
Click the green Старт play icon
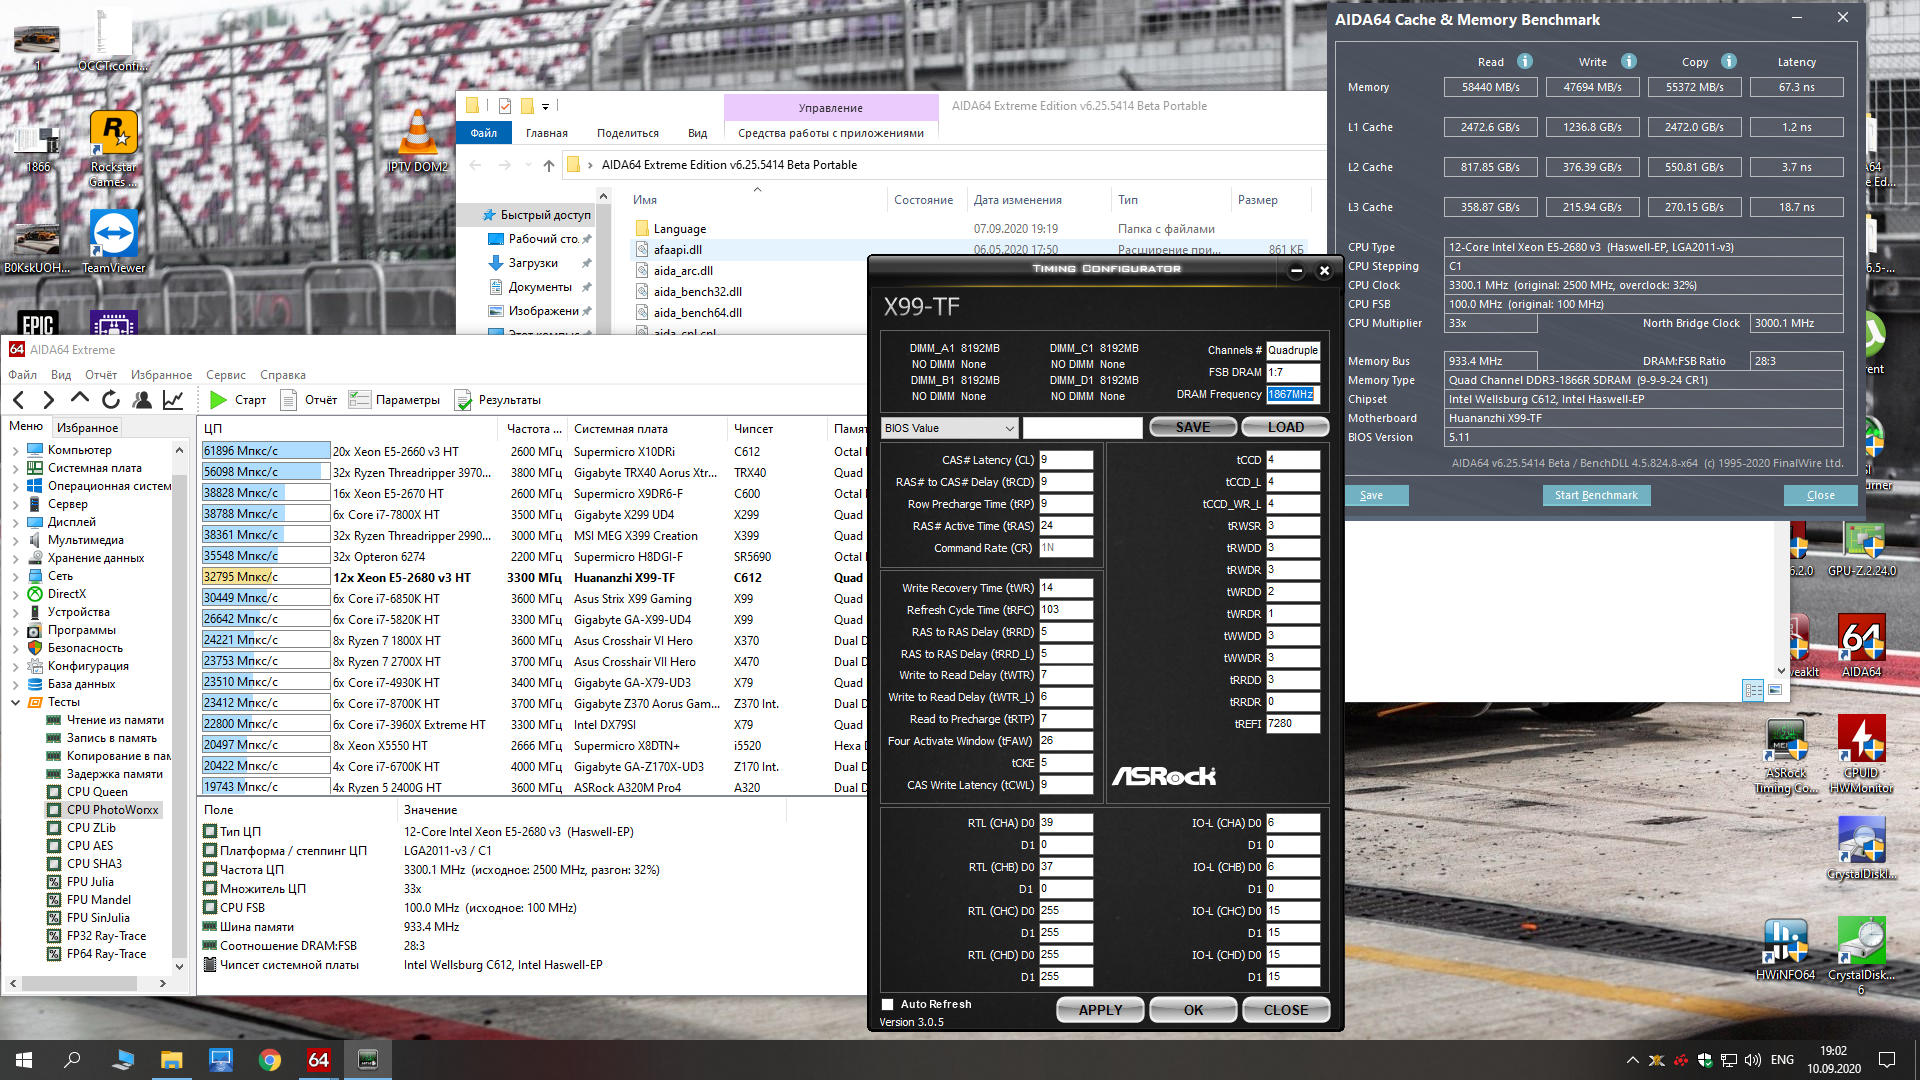(218, 400)
